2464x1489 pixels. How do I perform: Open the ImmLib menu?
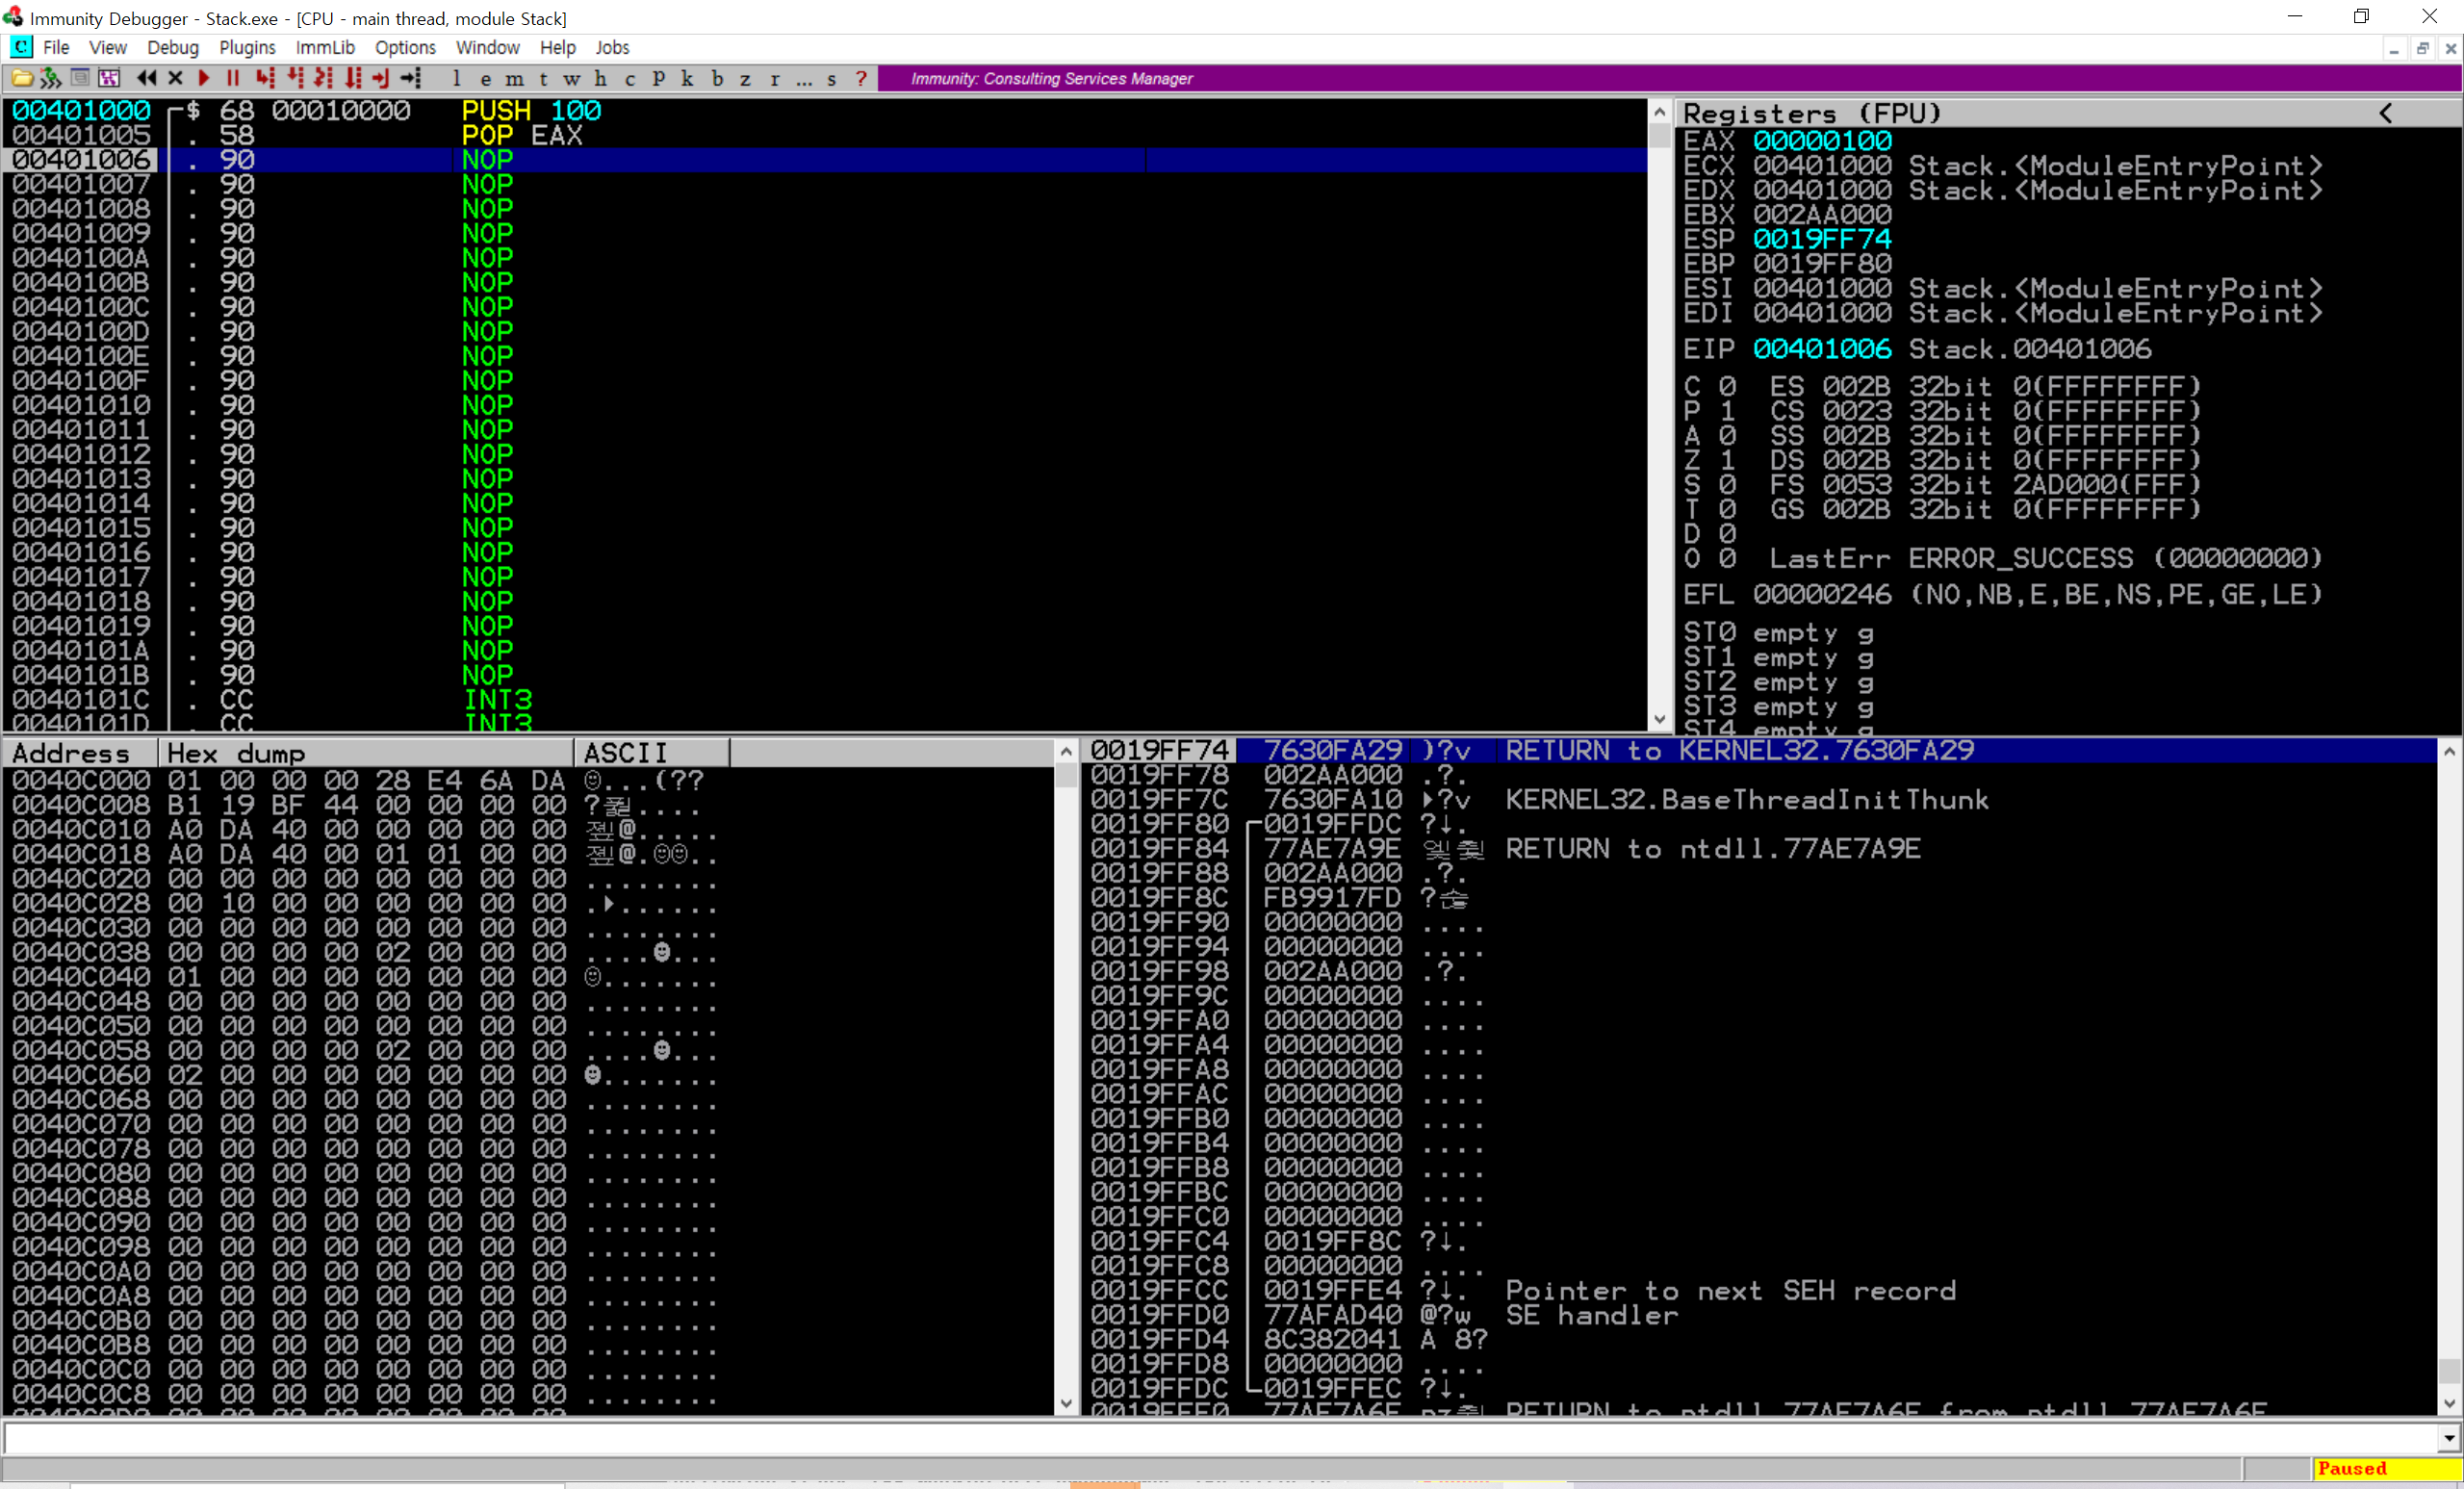(325, 47)
